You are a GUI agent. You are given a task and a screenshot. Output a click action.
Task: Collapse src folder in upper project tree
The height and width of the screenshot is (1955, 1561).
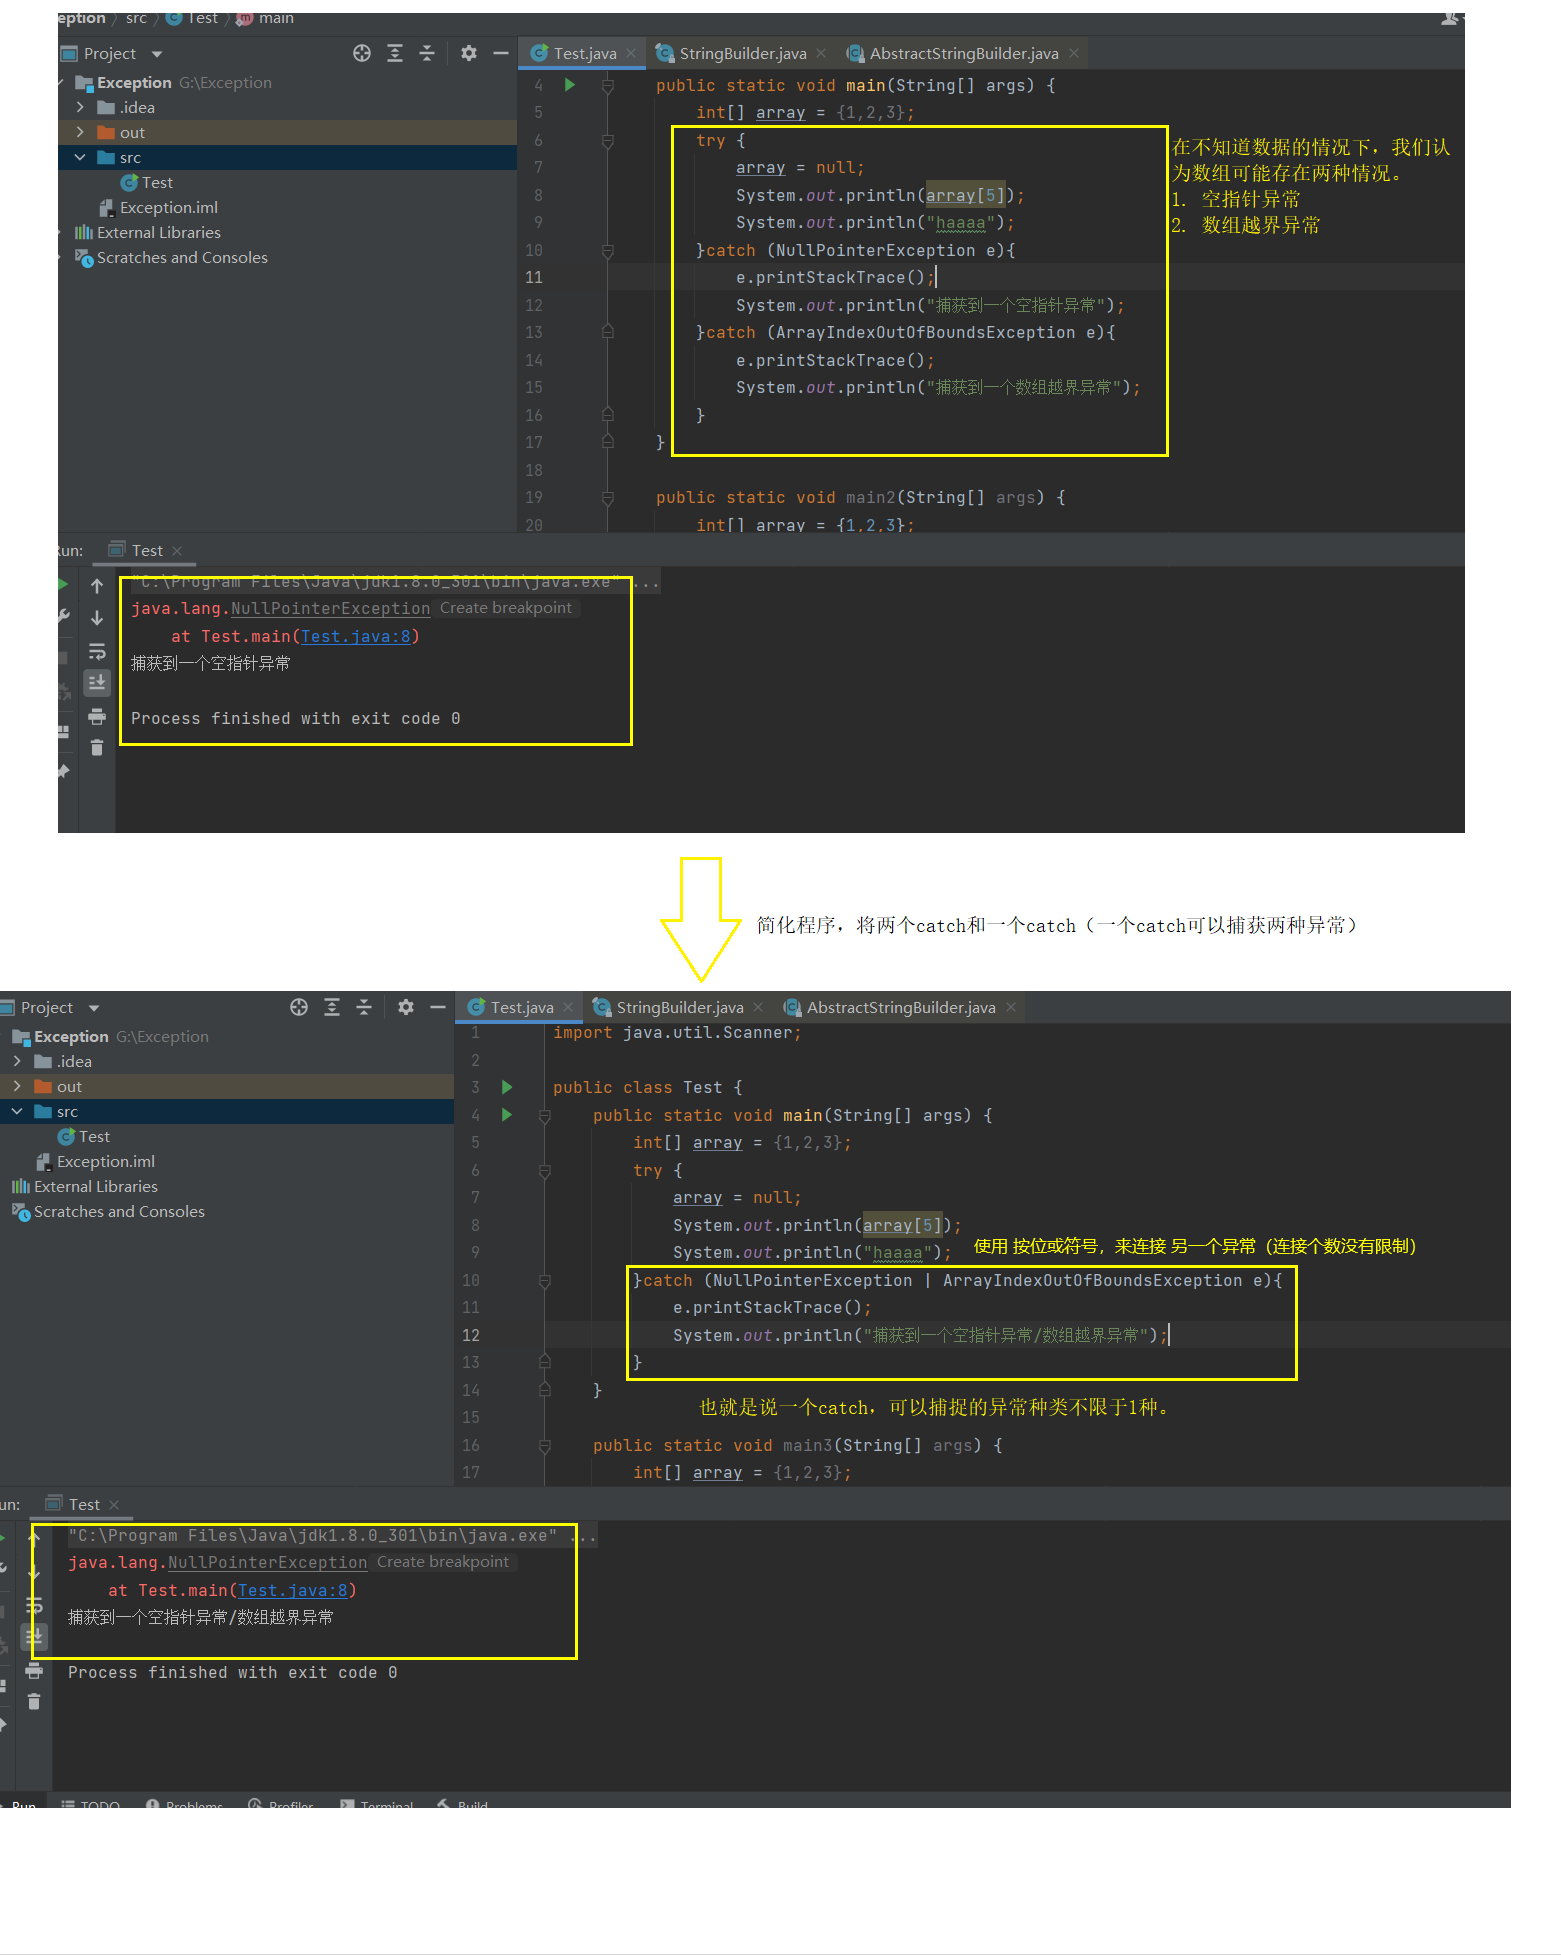80,157
